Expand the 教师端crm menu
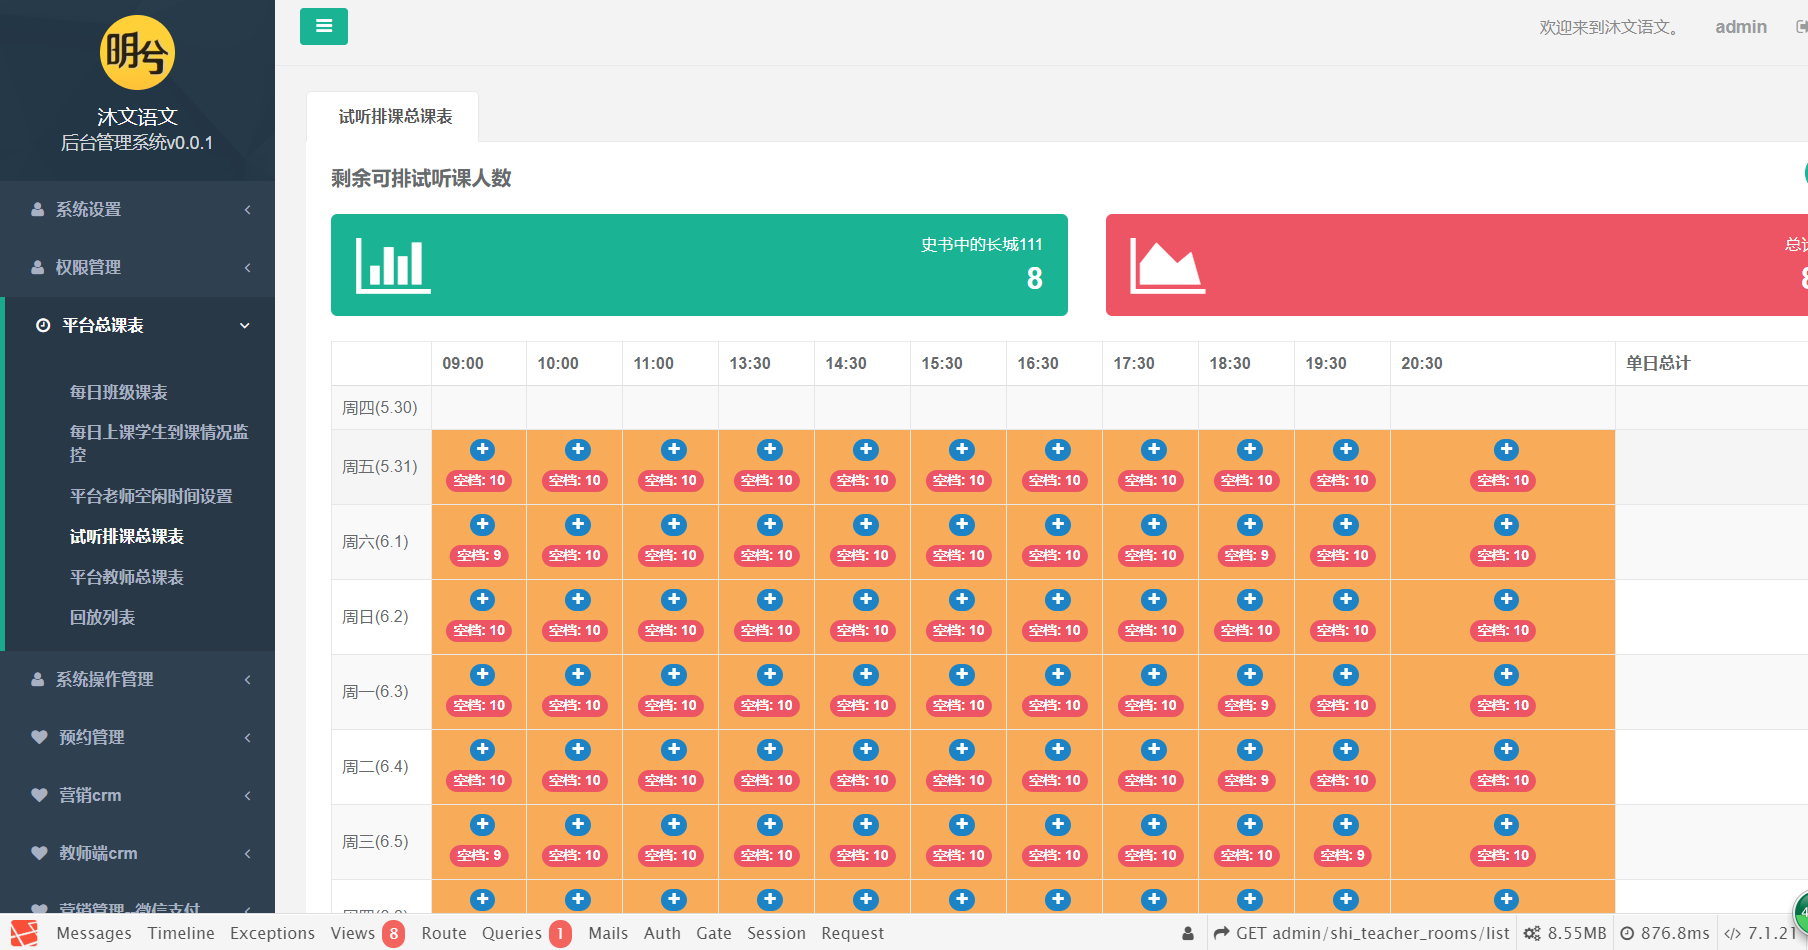 (137, 853)
